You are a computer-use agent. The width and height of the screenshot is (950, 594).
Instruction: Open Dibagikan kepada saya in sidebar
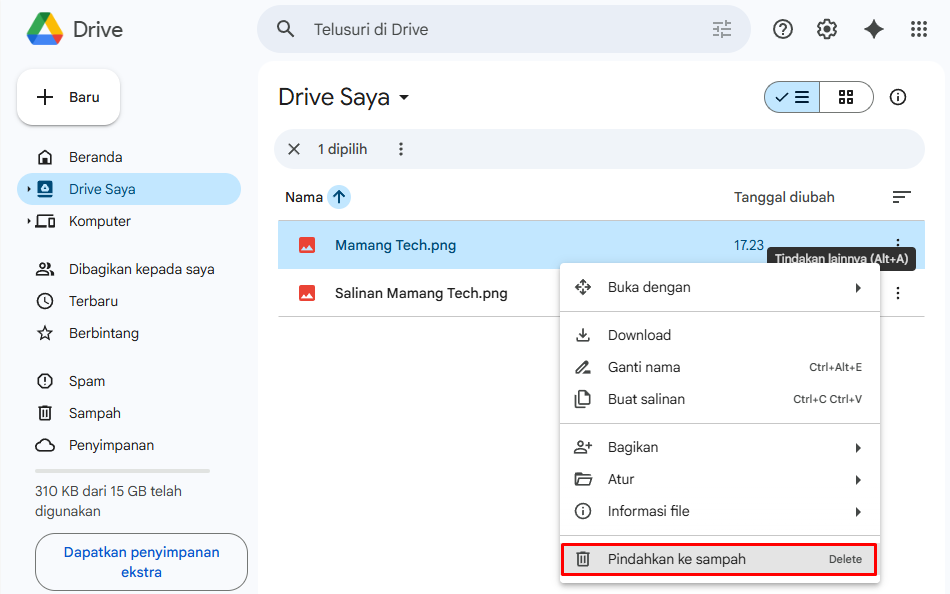(x=129, y=269)
